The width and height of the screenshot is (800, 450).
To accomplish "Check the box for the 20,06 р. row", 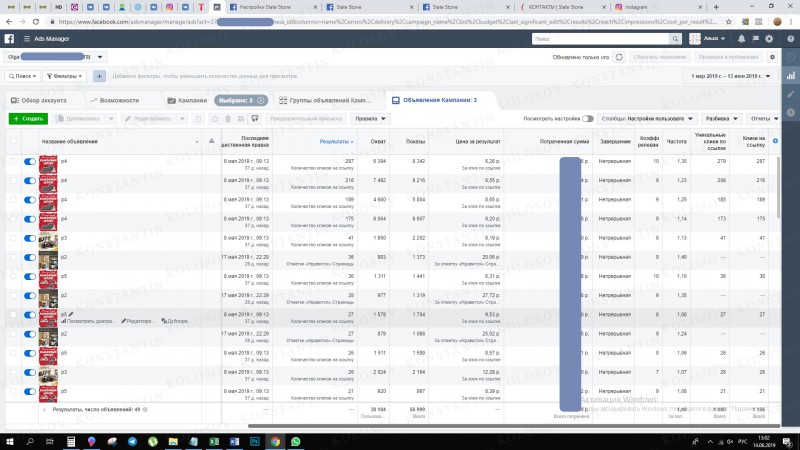I will [x=13, y=257].
